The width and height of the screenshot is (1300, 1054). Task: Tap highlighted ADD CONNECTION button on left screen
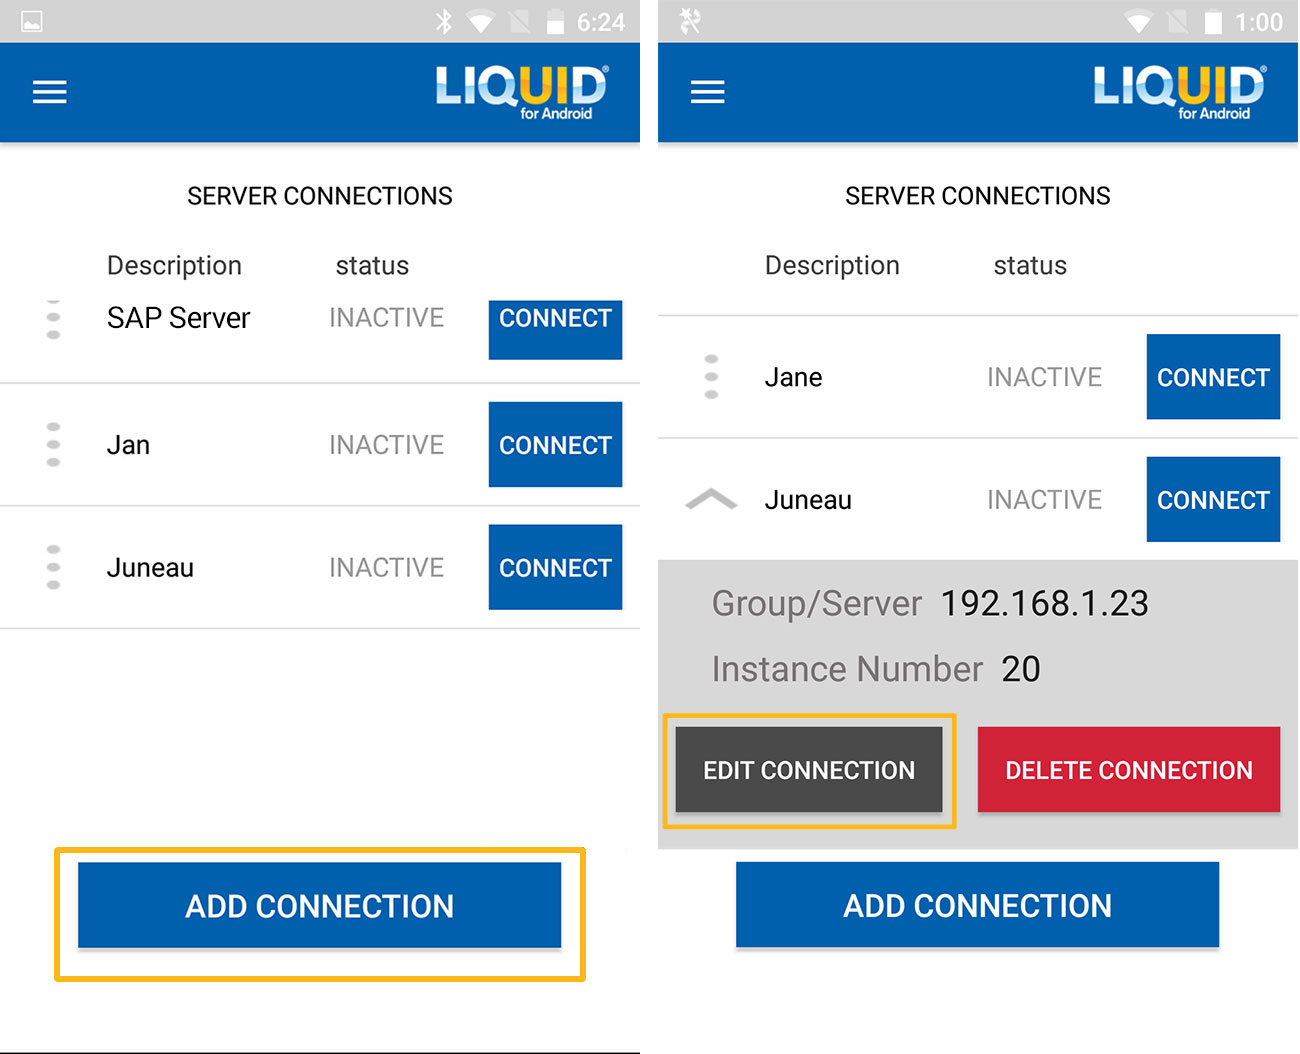319,906
